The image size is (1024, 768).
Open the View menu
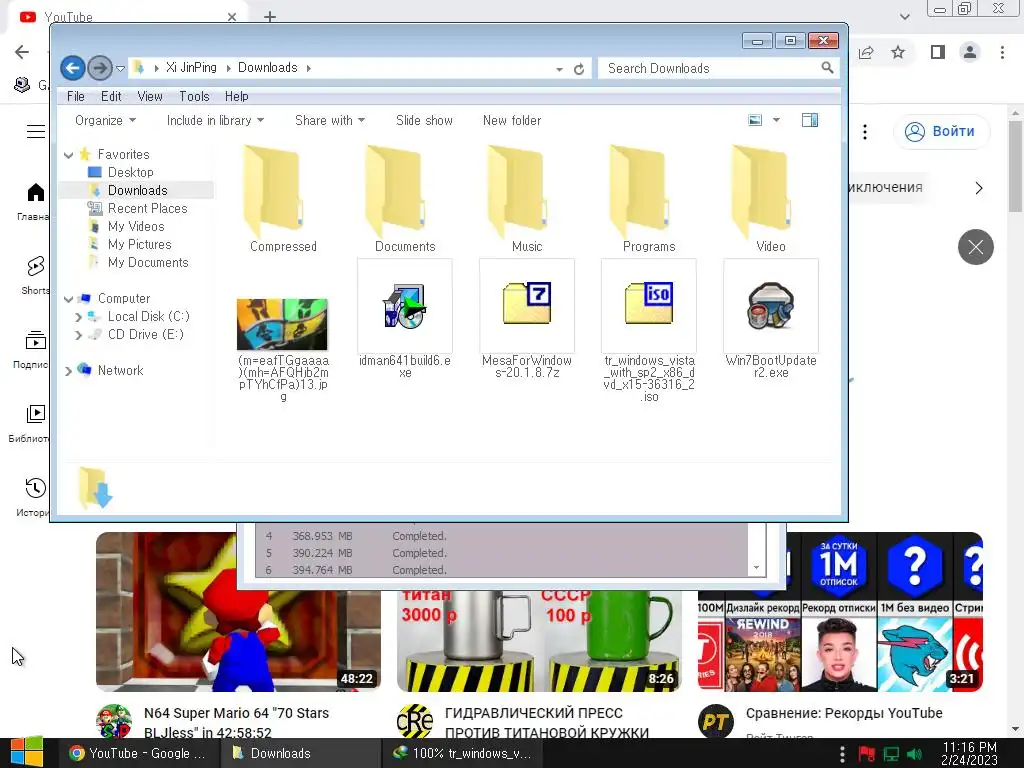click(150, 96)
